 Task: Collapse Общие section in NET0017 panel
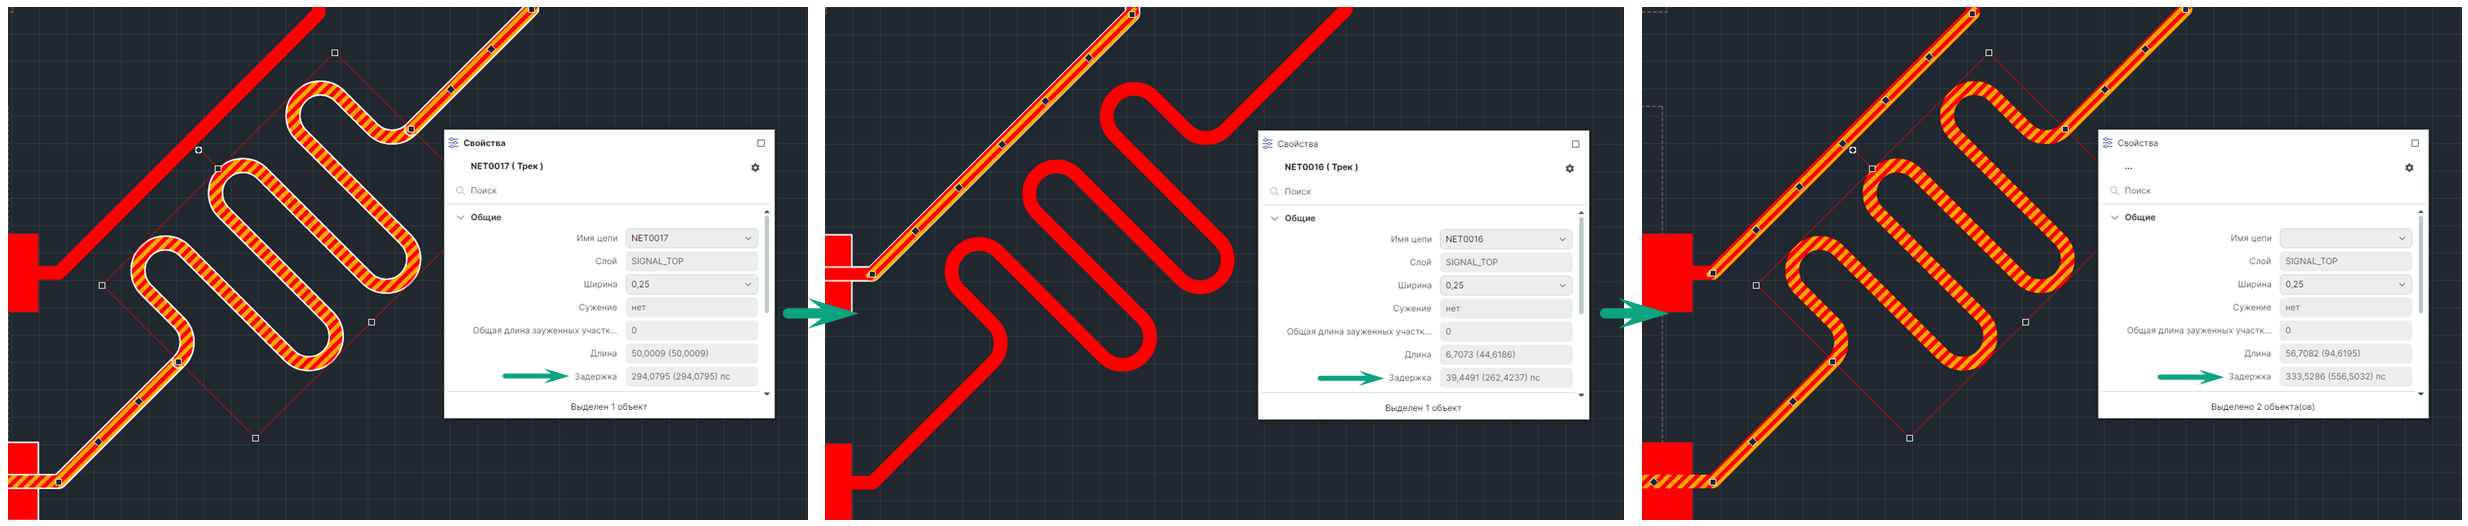point(460,217)
